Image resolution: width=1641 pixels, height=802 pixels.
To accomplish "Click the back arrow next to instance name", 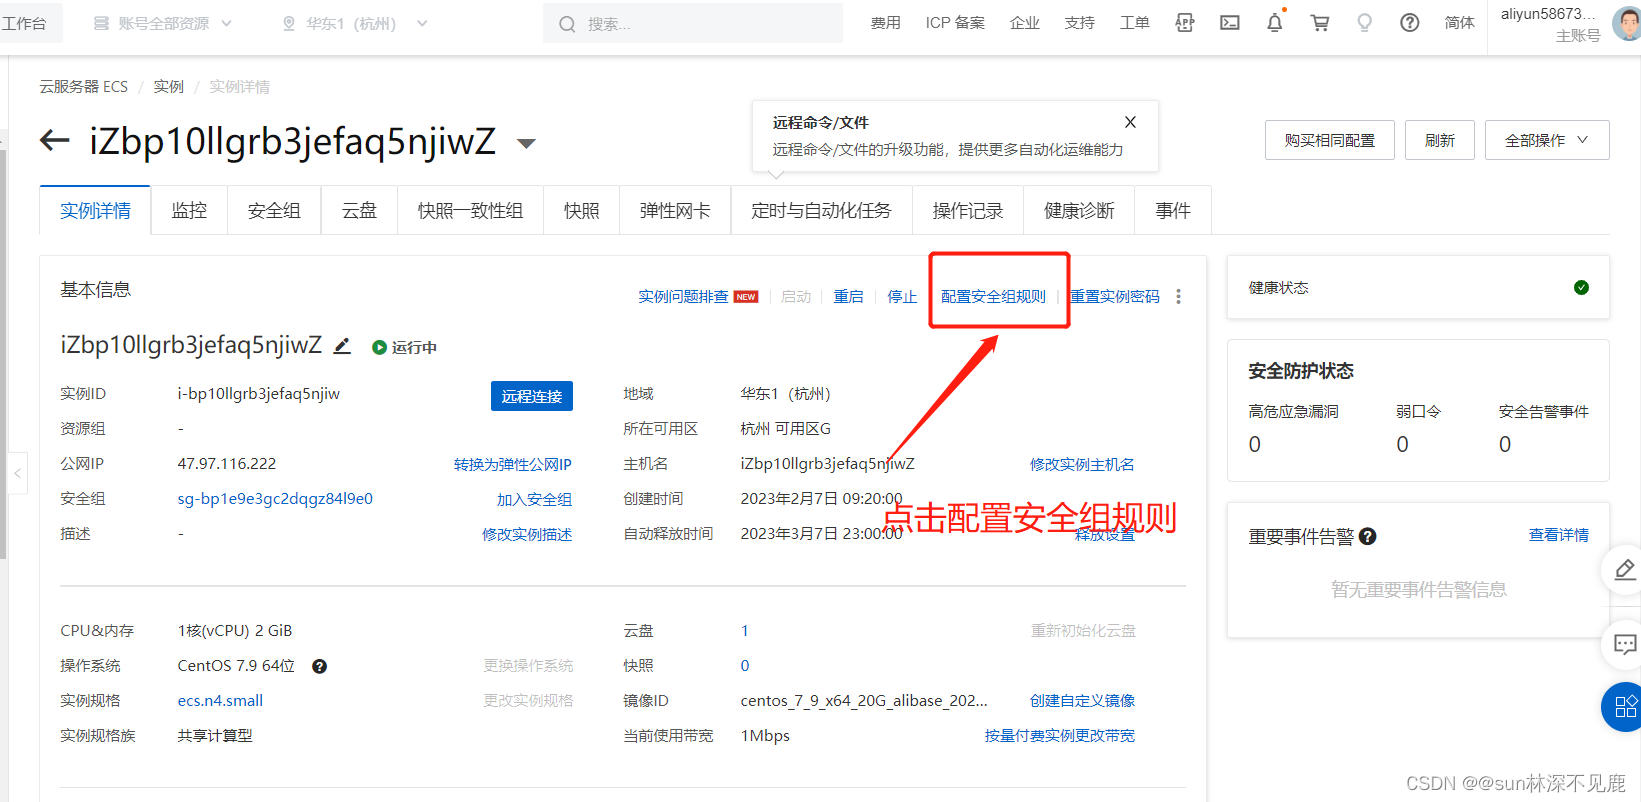I will pos(54,141).
